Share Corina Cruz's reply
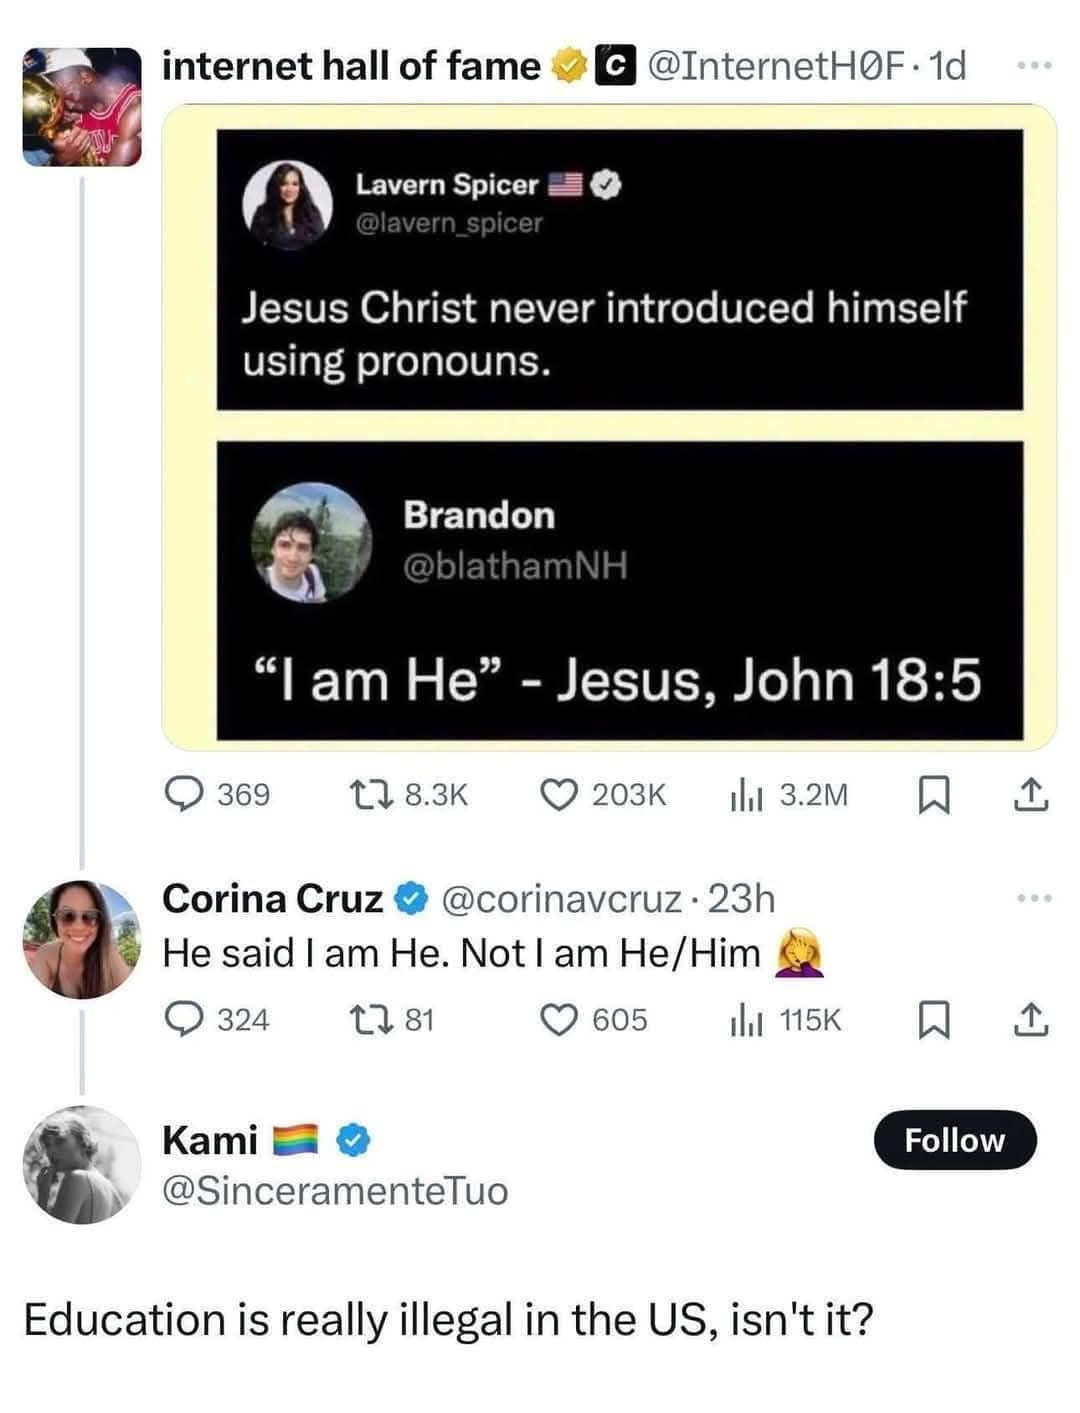 1031,1020
